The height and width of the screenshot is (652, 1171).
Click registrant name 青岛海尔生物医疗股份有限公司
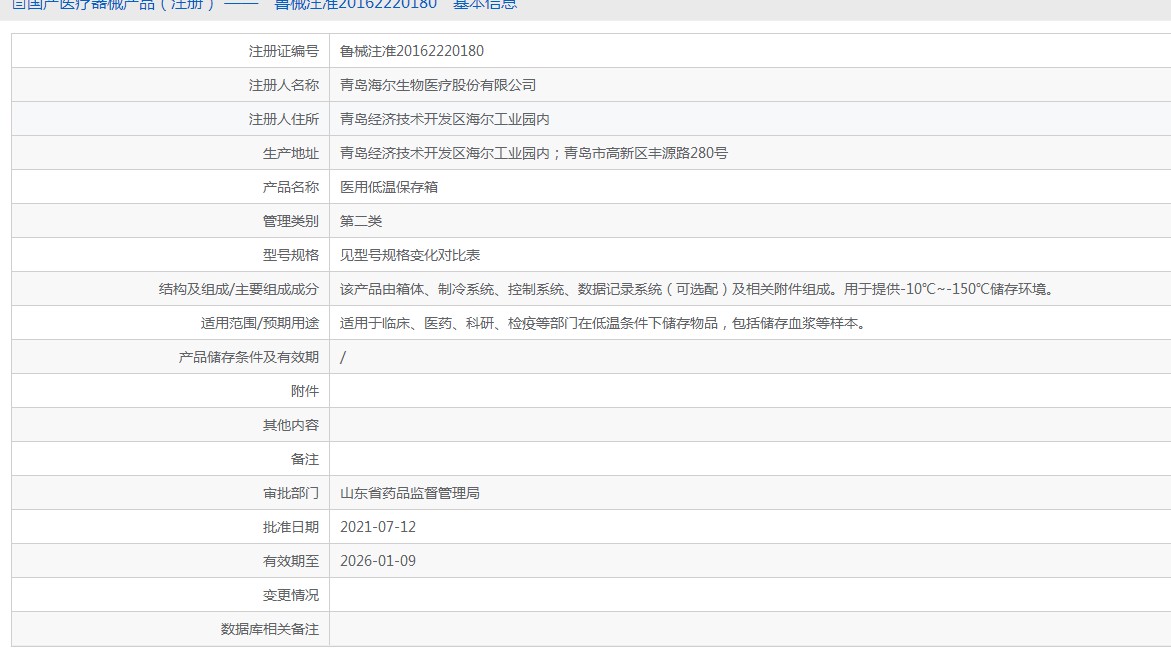point(438,85)
